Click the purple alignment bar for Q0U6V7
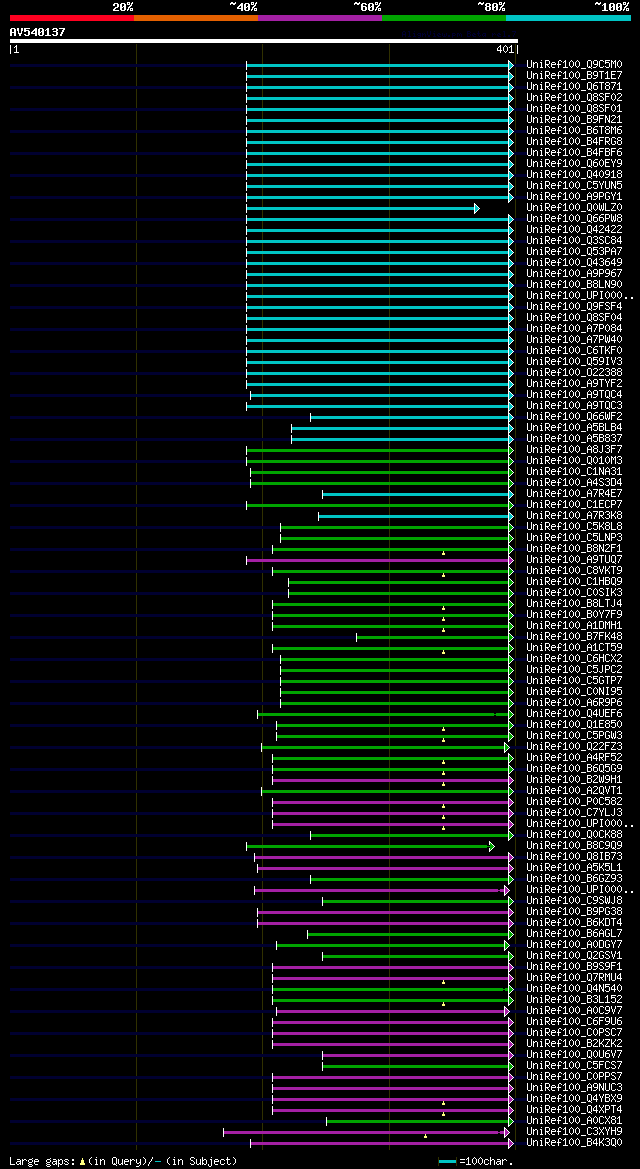This screenshot has height=1169, width=640. pos(418,1055)
